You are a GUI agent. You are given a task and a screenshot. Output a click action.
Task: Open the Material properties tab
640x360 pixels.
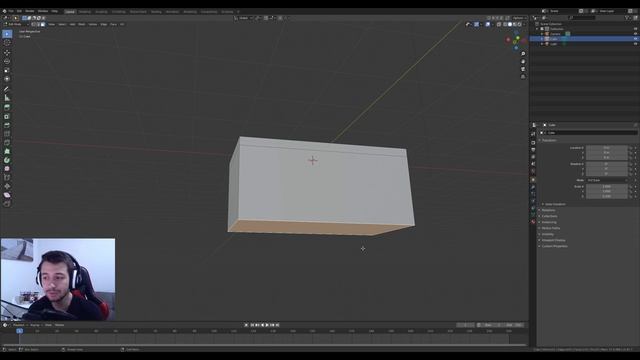[533, 222]
